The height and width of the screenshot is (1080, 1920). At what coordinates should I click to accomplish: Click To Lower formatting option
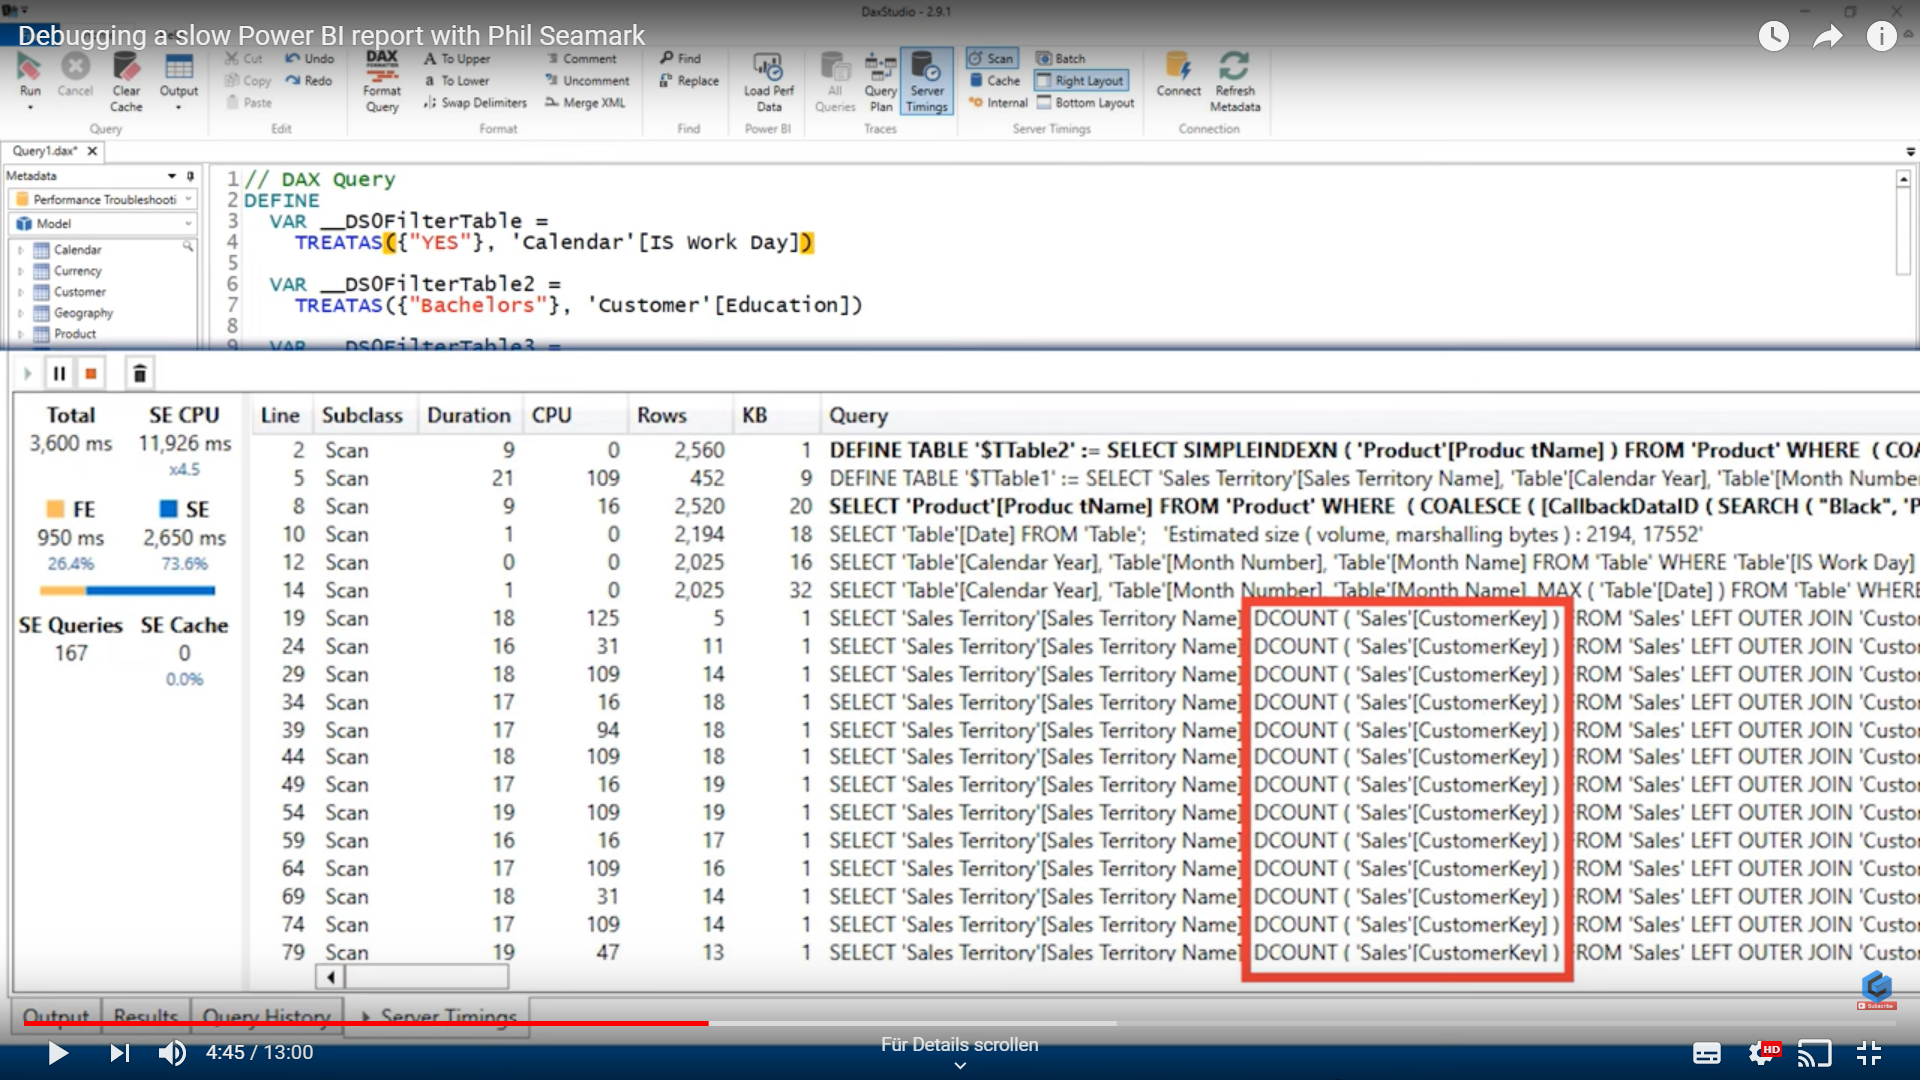(457, 81)
